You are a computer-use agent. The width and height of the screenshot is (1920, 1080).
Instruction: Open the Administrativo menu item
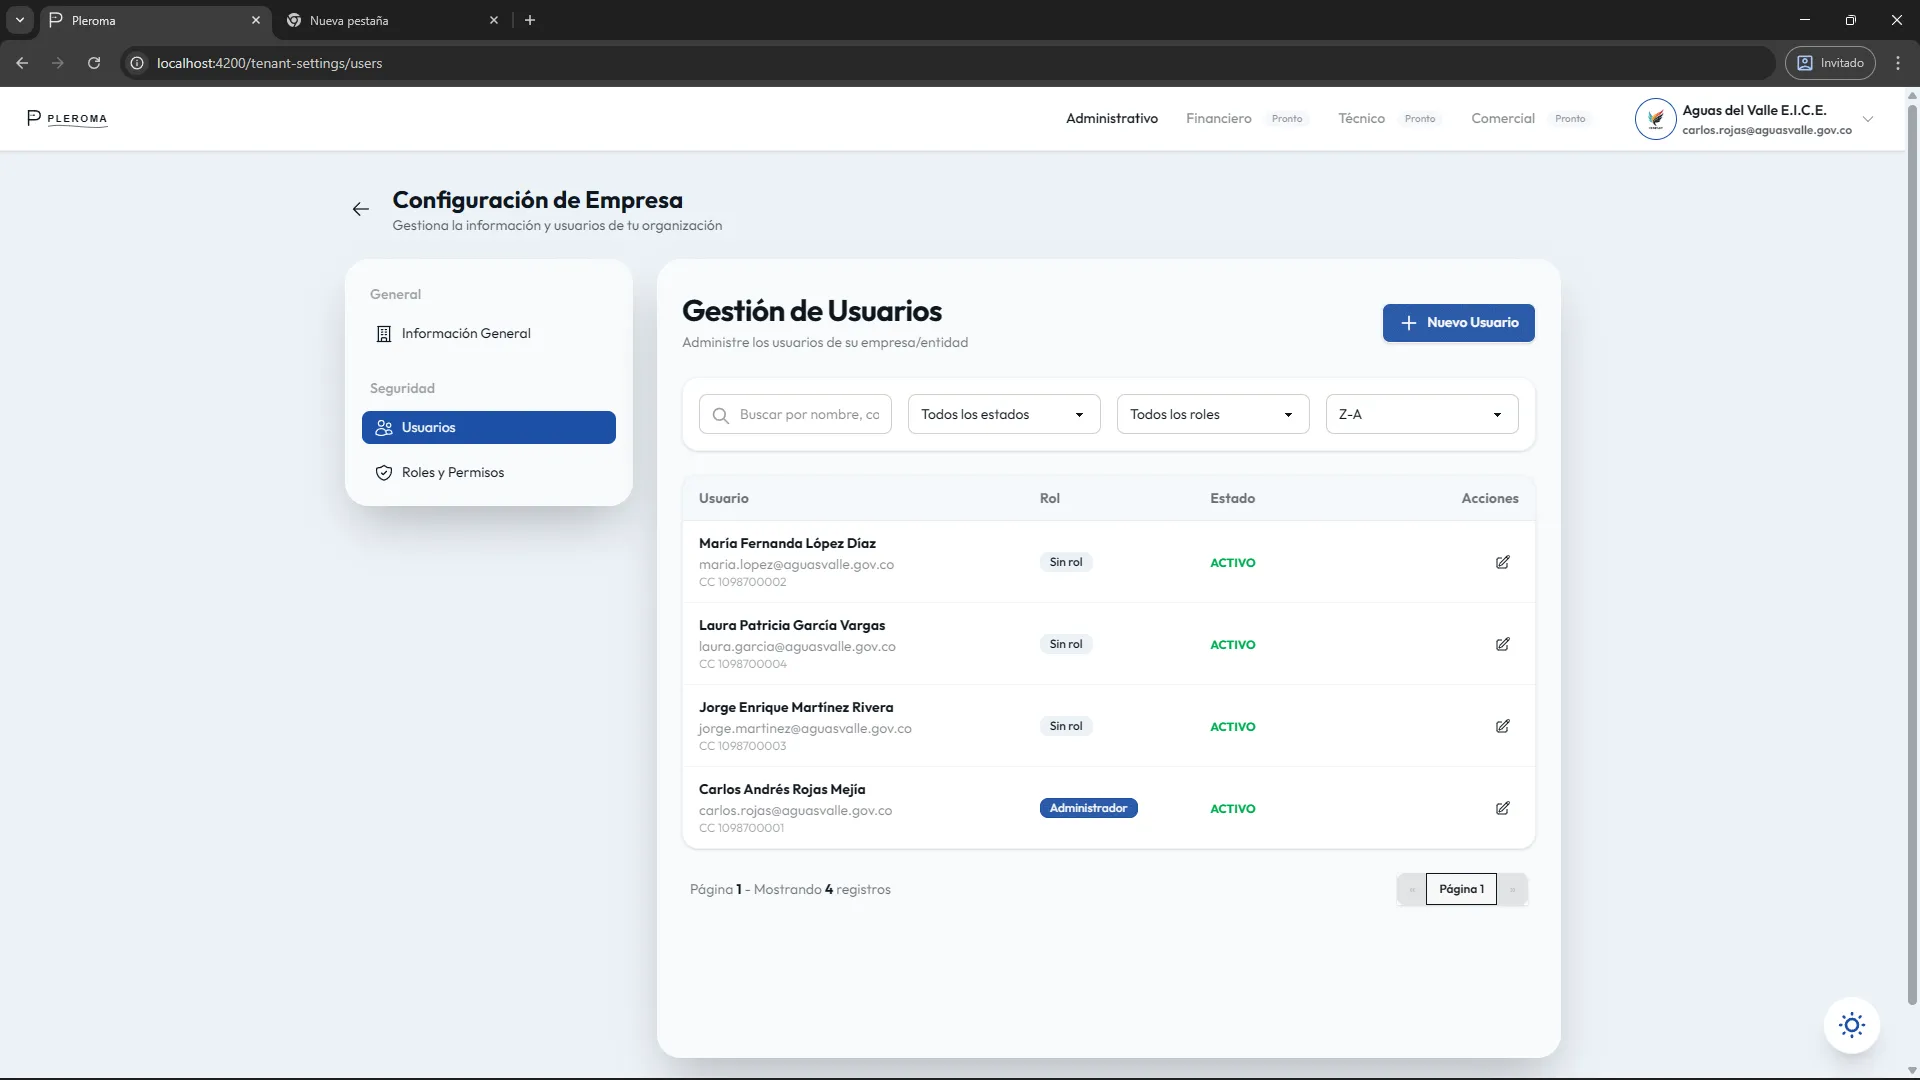[x=1111, y=118]
